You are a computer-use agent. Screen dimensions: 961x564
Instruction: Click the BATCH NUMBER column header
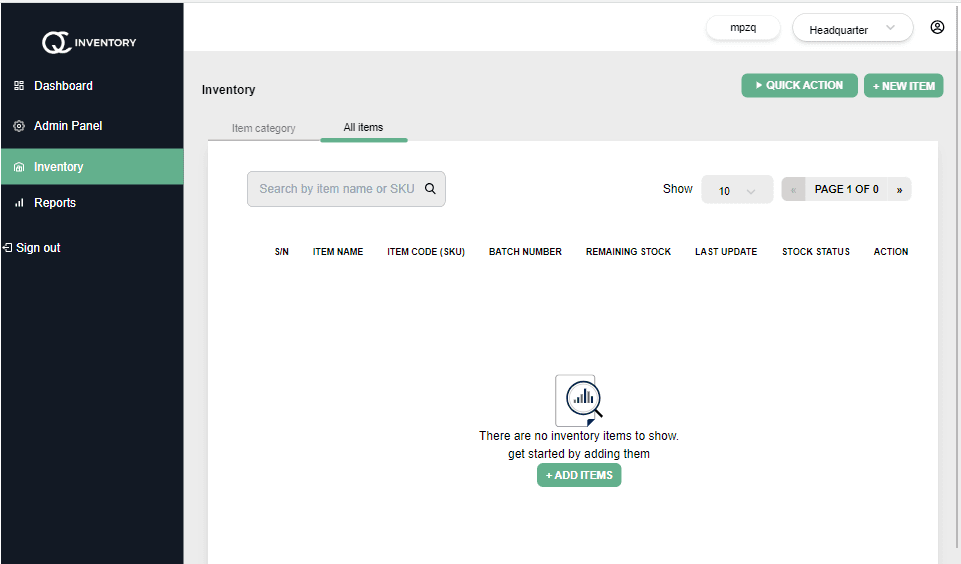coord(525,251)
